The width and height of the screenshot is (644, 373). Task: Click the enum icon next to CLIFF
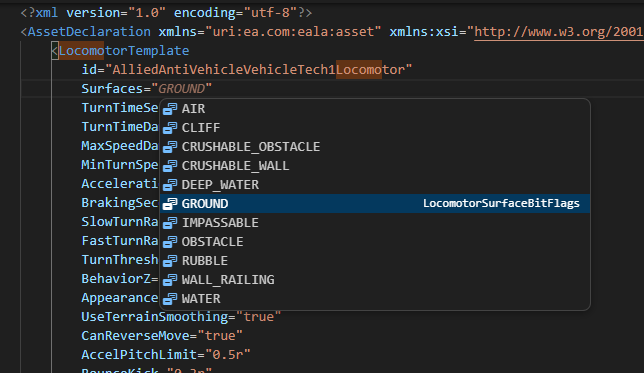pyautogui.click(x=170, y=128)
